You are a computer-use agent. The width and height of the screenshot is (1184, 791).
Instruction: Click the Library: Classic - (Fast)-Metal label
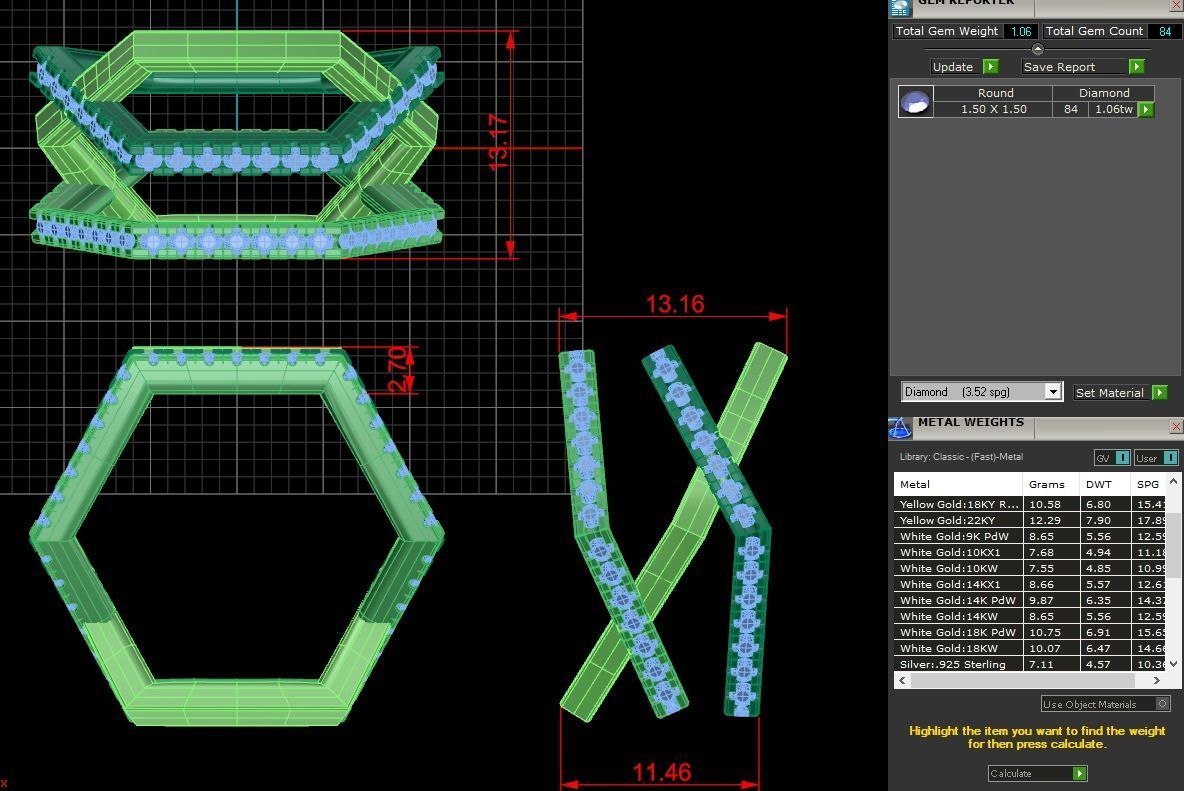960,457
